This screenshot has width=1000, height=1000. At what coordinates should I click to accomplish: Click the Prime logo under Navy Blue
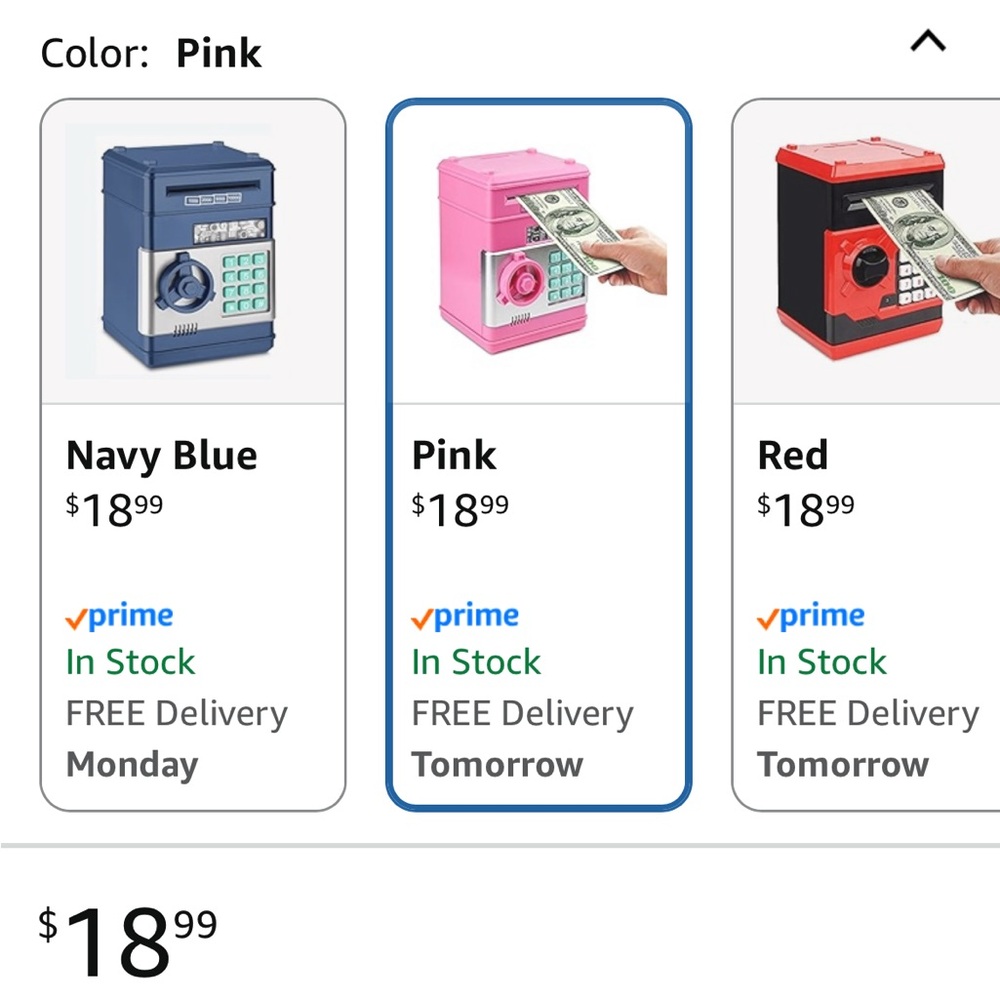(120, 617)
